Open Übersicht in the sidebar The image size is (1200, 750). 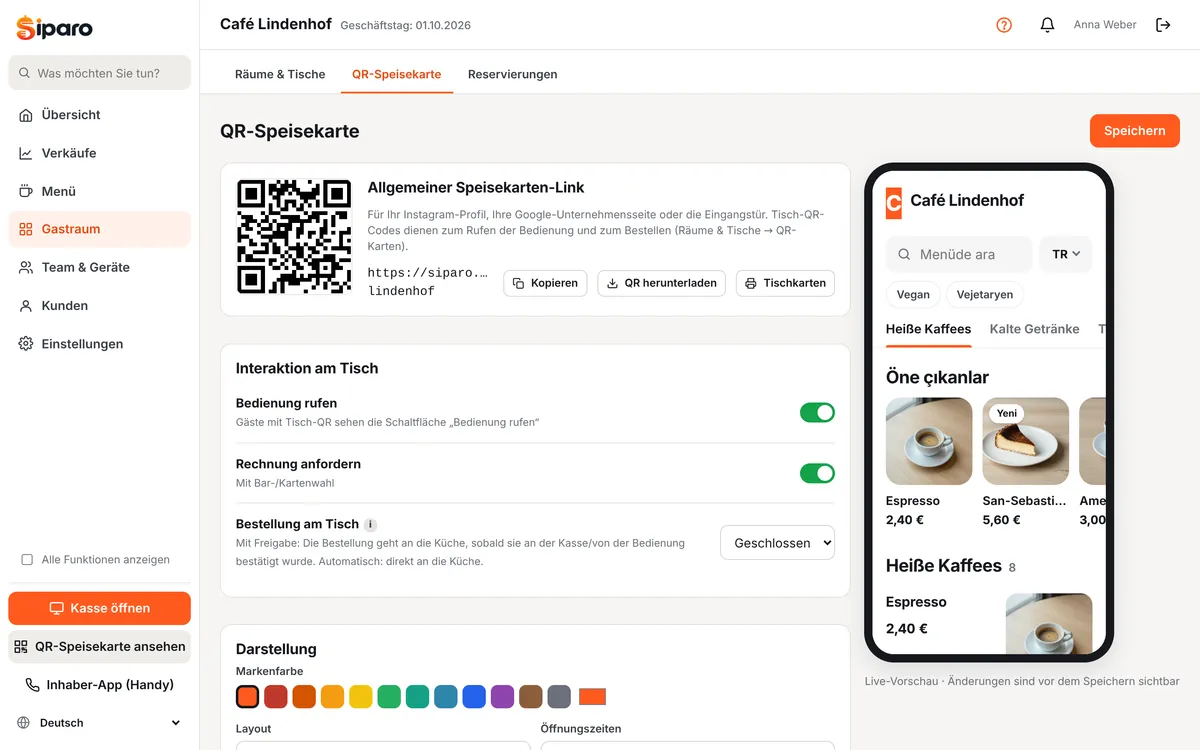(x=99, y=115)
